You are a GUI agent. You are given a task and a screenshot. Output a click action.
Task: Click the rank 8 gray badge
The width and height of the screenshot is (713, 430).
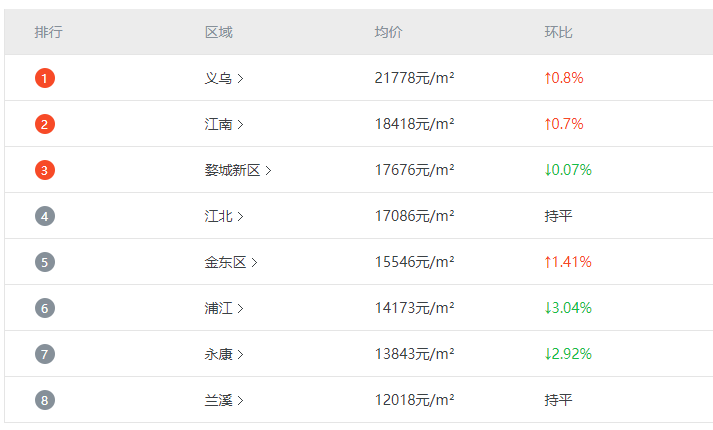pos(45,400)
